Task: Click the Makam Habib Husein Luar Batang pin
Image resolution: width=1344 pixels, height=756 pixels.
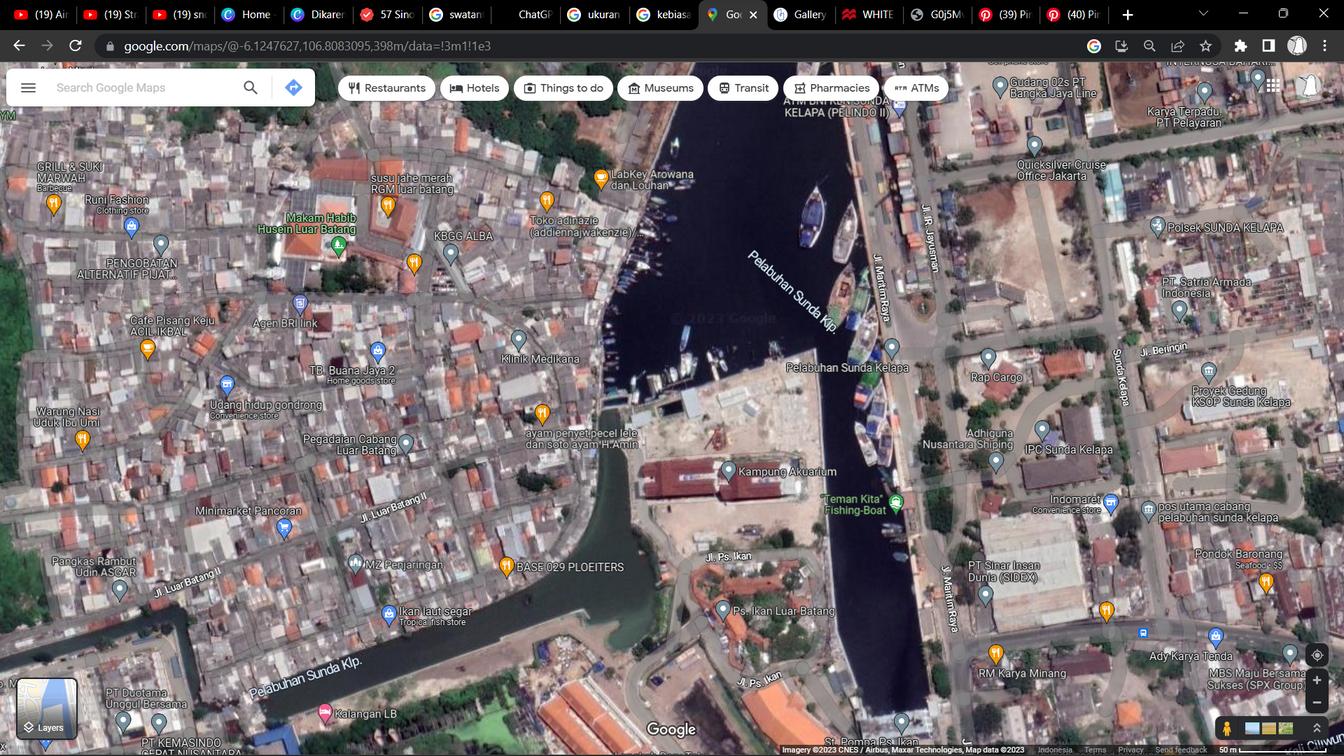Action: click(x=339, y=244)
